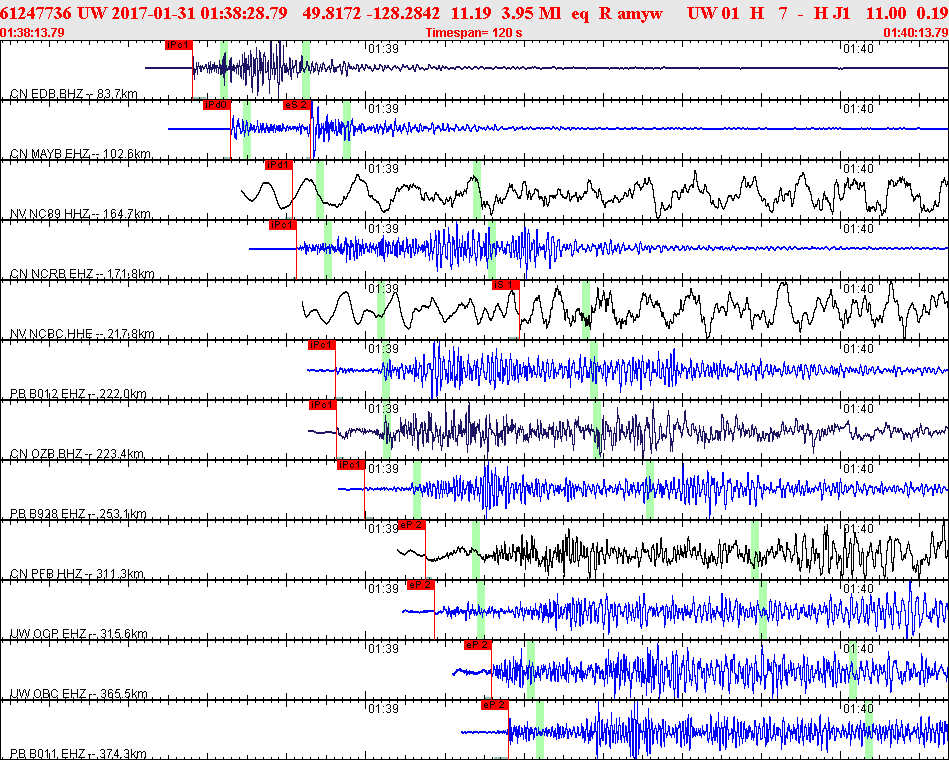The height and width of the screenshot is (760, 949).
Task: Click station label UW OCP EHZ 315.6km
Action: [x=79, y=634]
